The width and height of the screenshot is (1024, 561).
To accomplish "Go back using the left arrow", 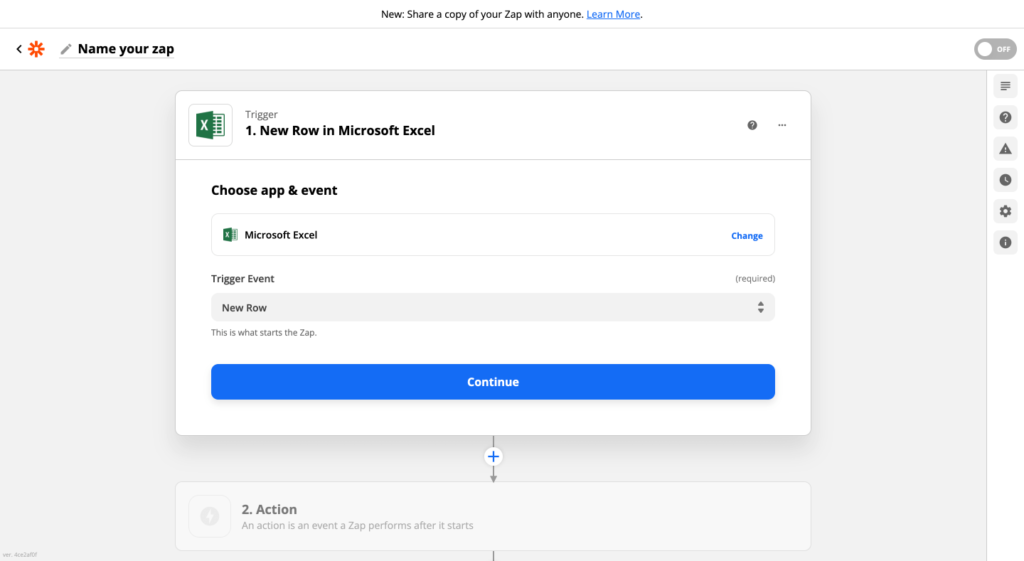I will pos(18,49).
